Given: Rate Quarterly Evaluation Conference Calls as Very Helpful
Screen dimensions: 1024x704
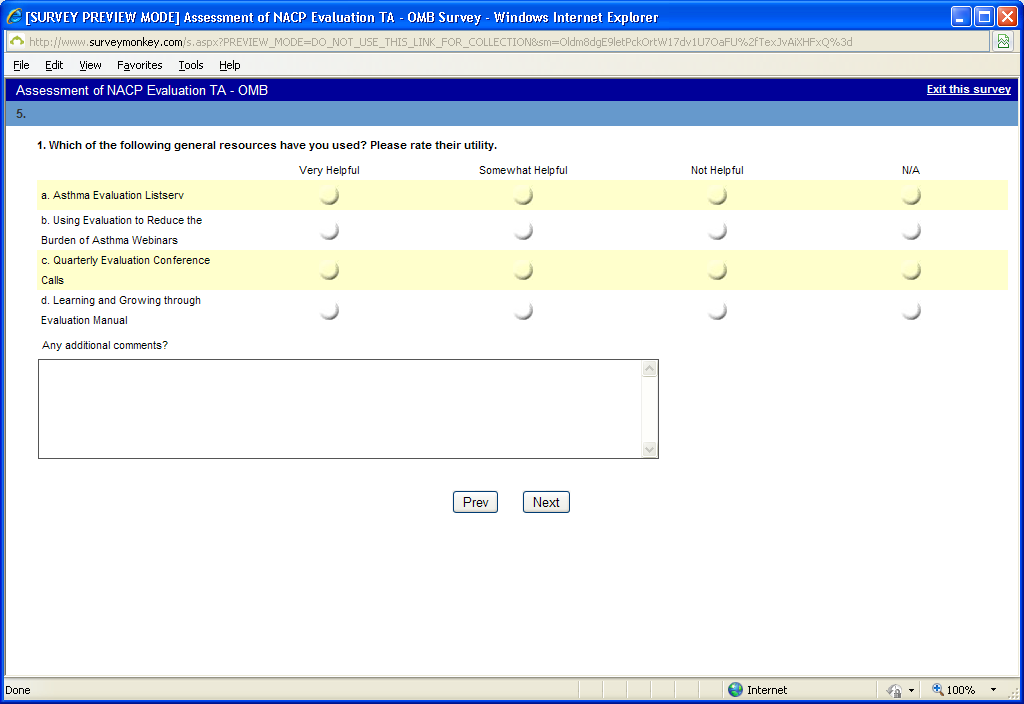Looking at the screenshot, I should 329,270.
